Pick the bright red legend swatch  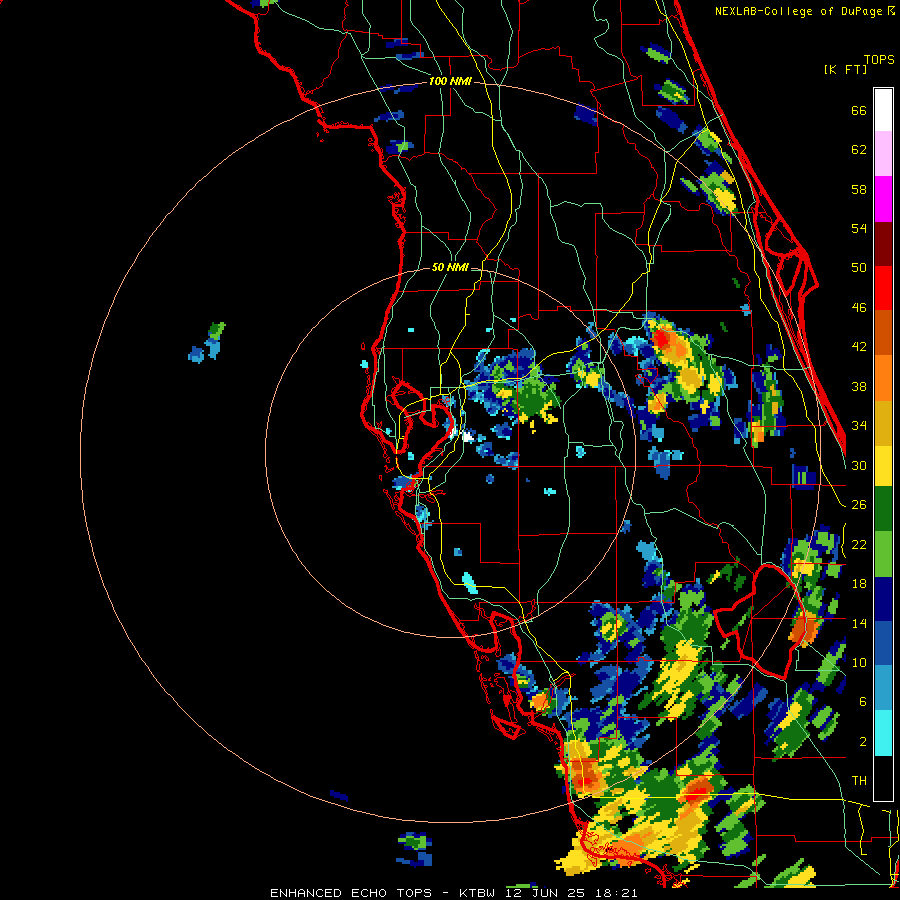(x=883, y=288)
